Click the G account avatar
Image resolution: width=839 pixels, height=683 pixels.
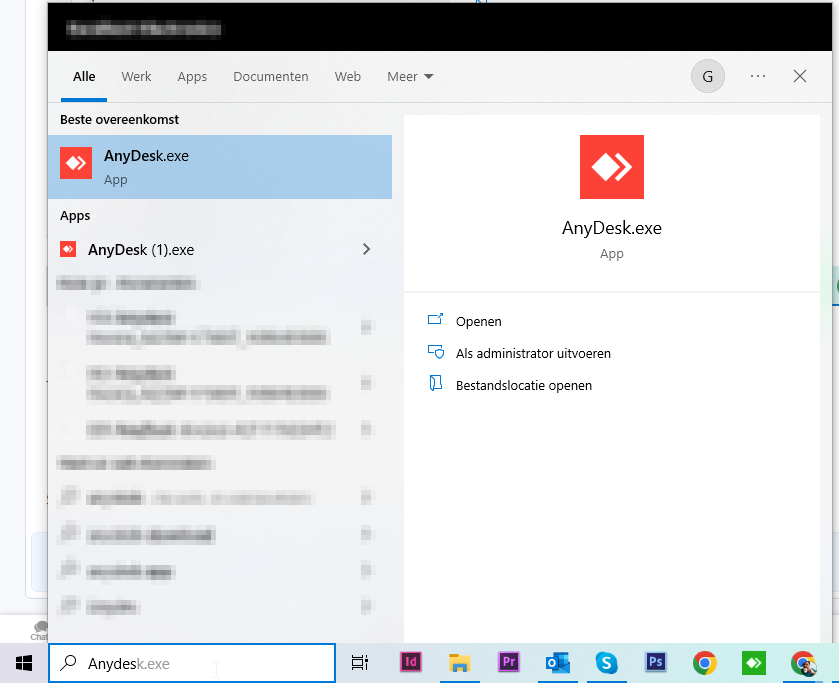pos(707,77)
